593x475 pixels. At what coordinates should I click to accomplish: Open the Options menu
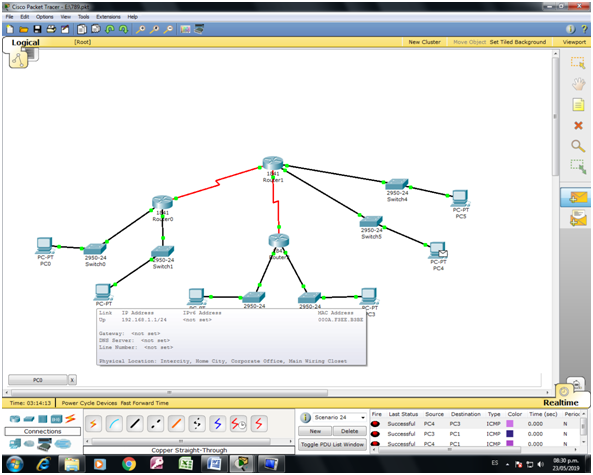45,17
